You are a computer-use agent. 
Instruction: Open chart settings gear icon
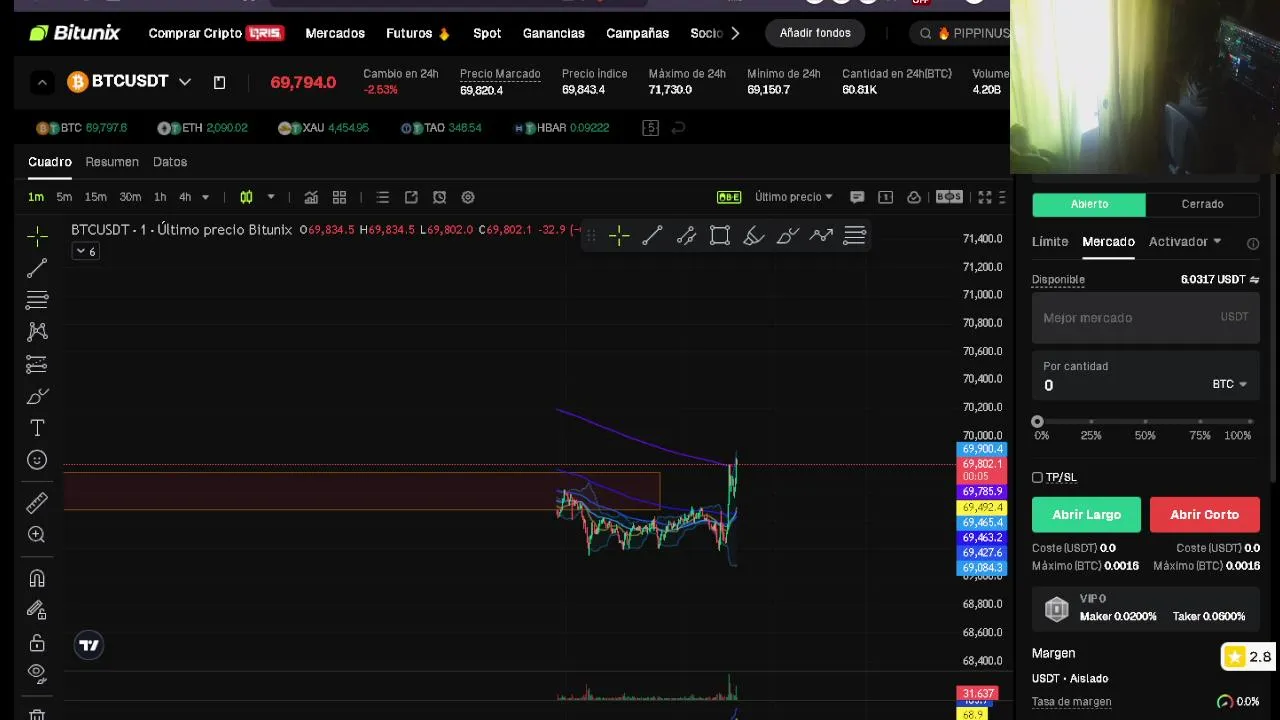[468, 197]
